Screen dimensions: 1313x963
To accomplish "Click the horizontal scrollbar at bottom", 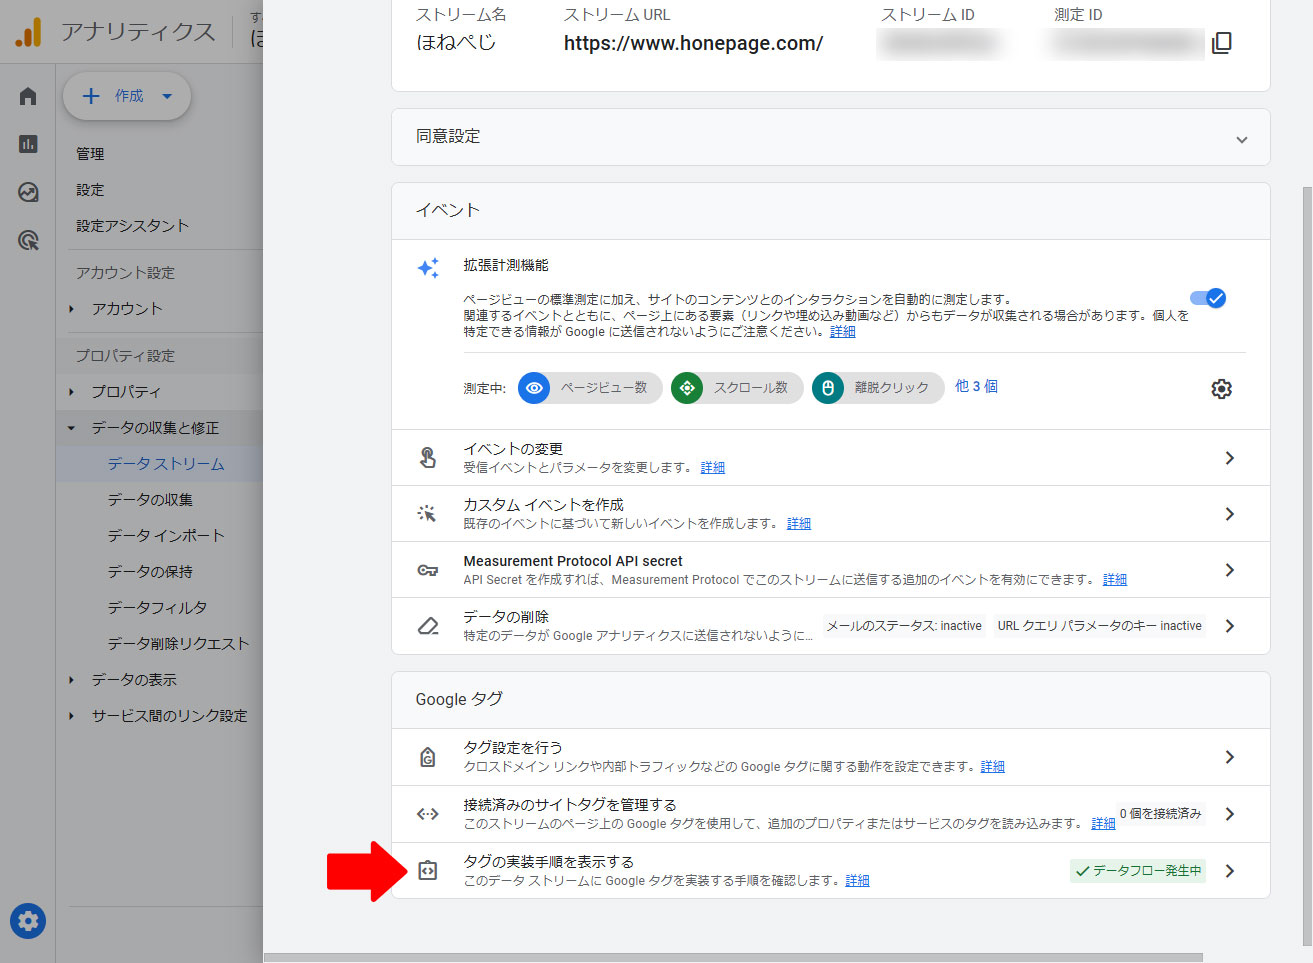I will [x=733, y=958].
